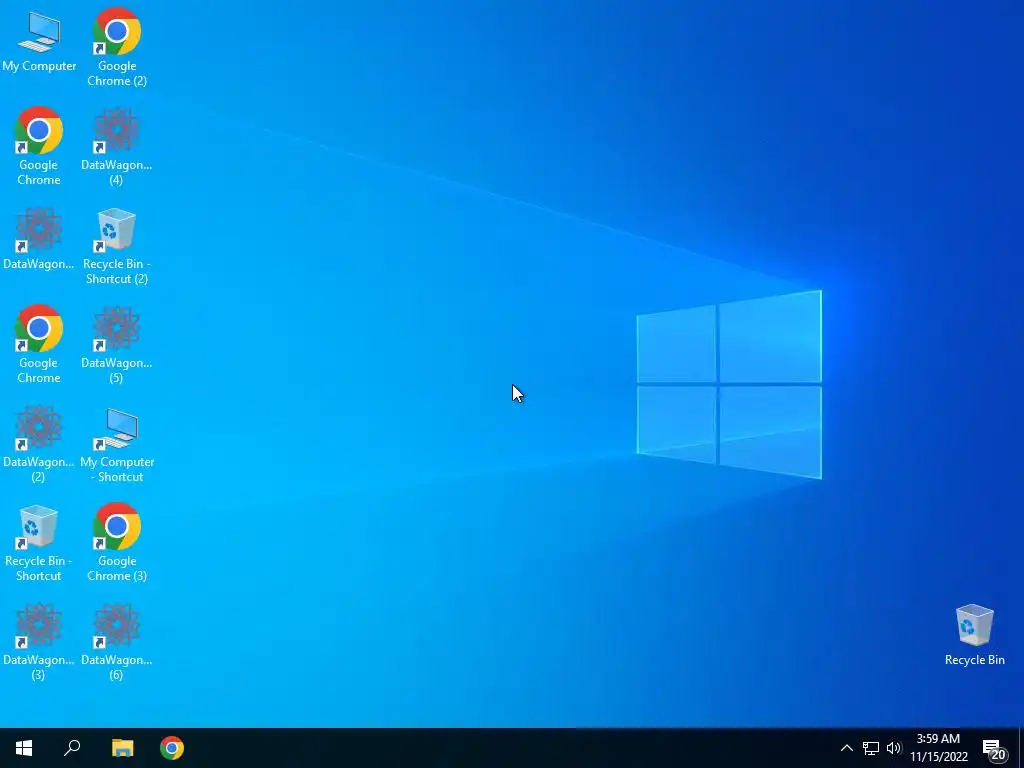Launch File Explorer from the taskbar

coord(122,748)
